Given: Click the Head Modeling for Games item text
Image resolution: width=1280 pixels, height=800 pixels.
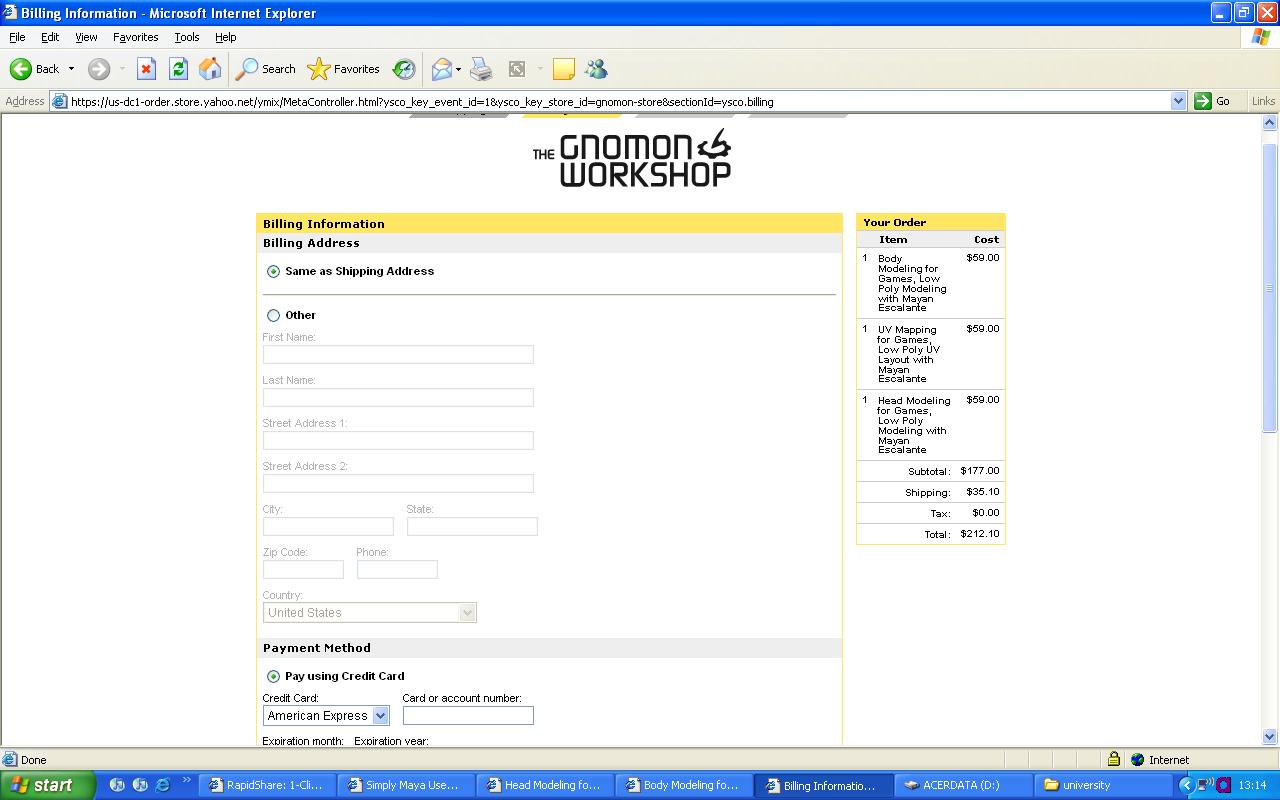Looking at the screenshot, I should [914, 425].
